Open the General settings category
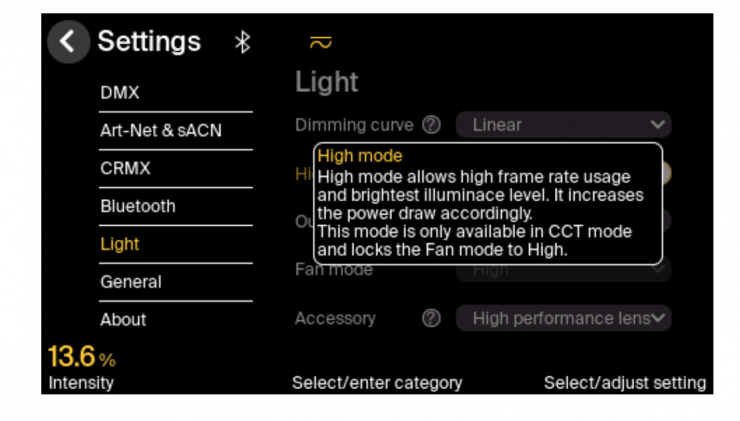 pos(131,282)
